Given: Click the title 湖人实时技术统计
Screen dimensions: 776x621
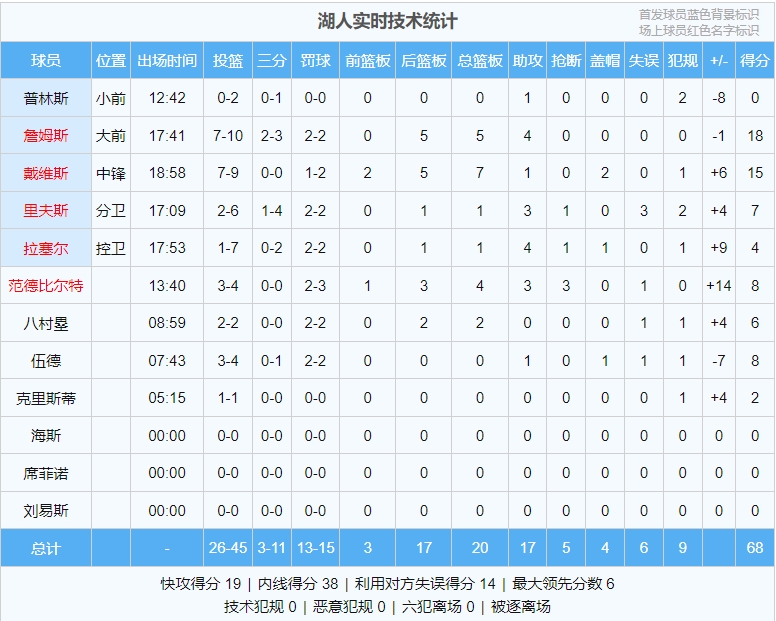Looking at the screenshot, I should tap(388, 21).
